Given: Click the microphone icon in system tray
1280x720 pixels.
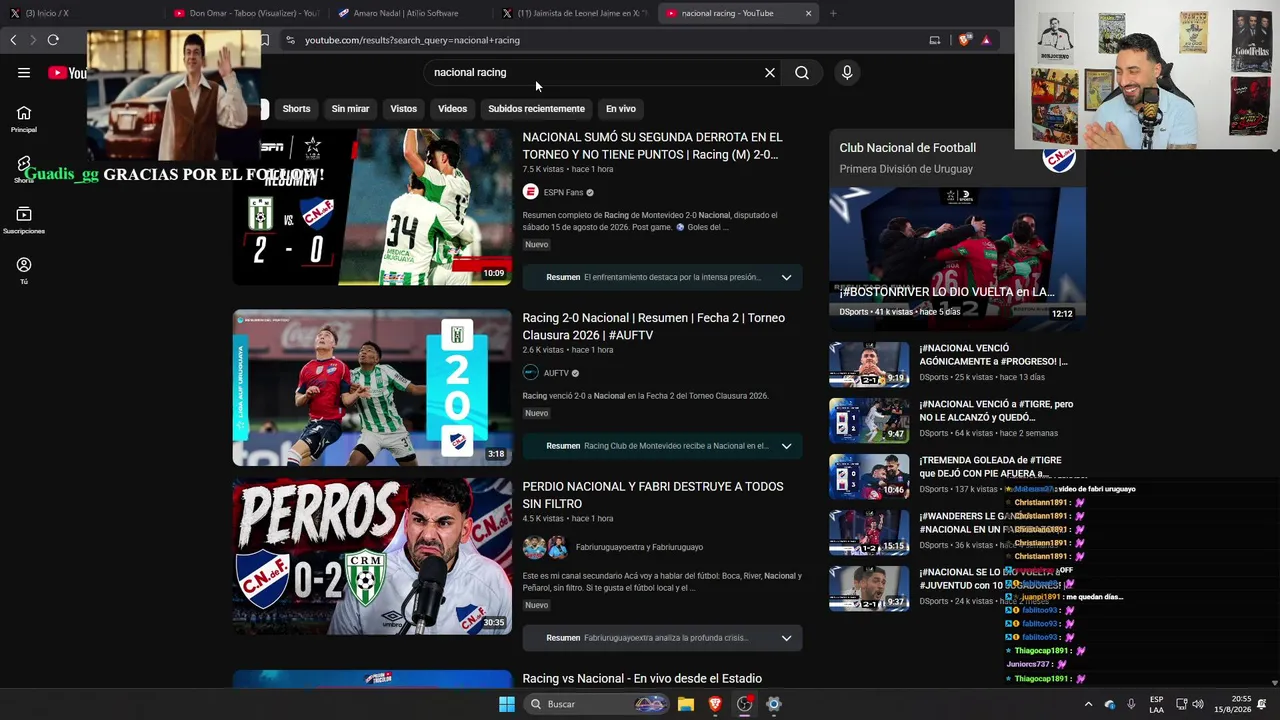Looking at the screenshot, I should [x=1131, y=704].
